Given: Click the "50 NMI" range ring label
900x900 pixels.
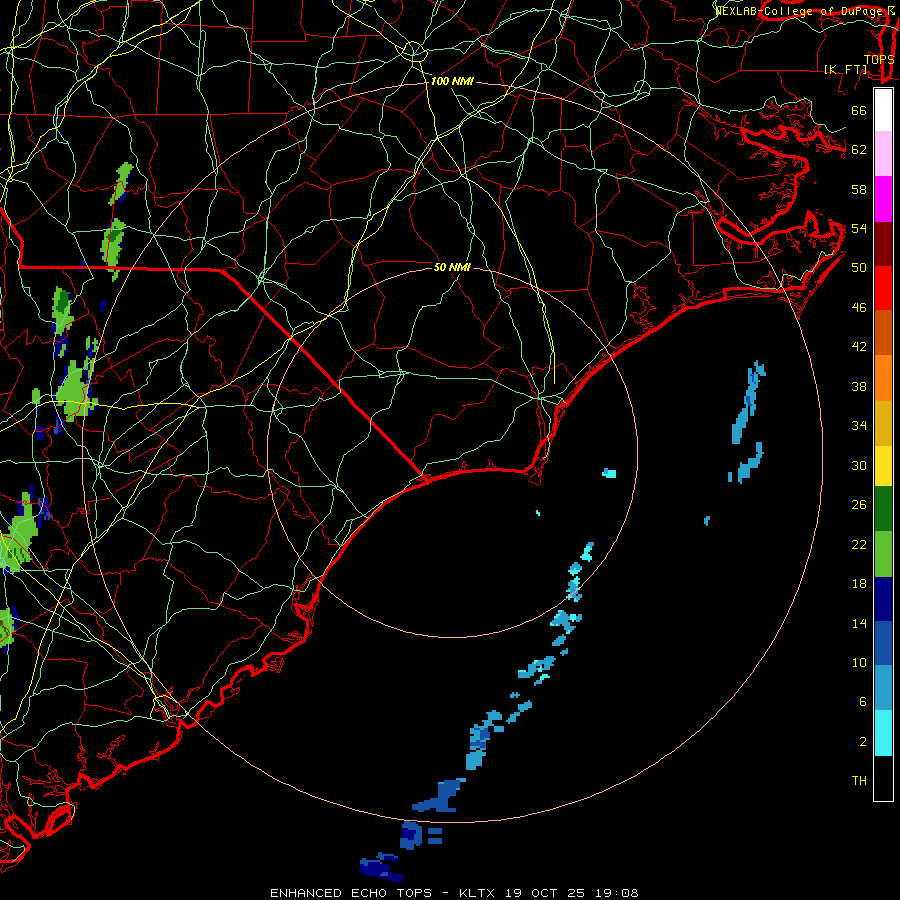Looking at the screenshot, I should [x=452, y=267].
